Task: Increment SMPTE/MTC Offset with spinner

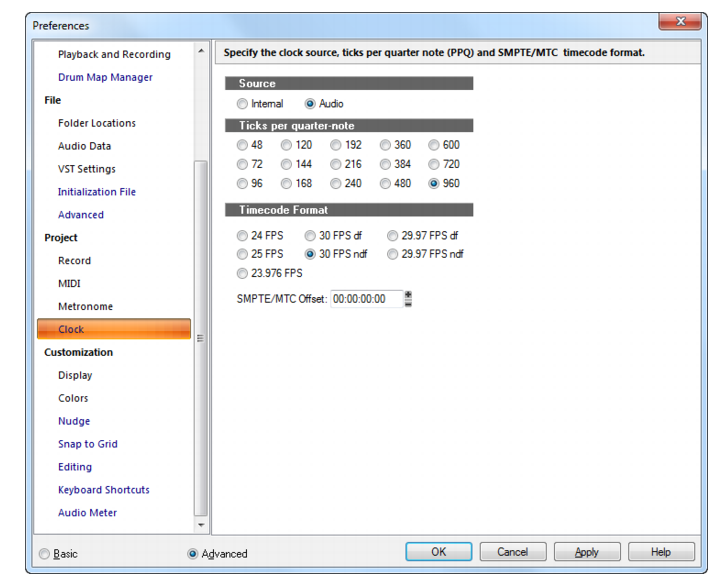Action: (408, 294)
